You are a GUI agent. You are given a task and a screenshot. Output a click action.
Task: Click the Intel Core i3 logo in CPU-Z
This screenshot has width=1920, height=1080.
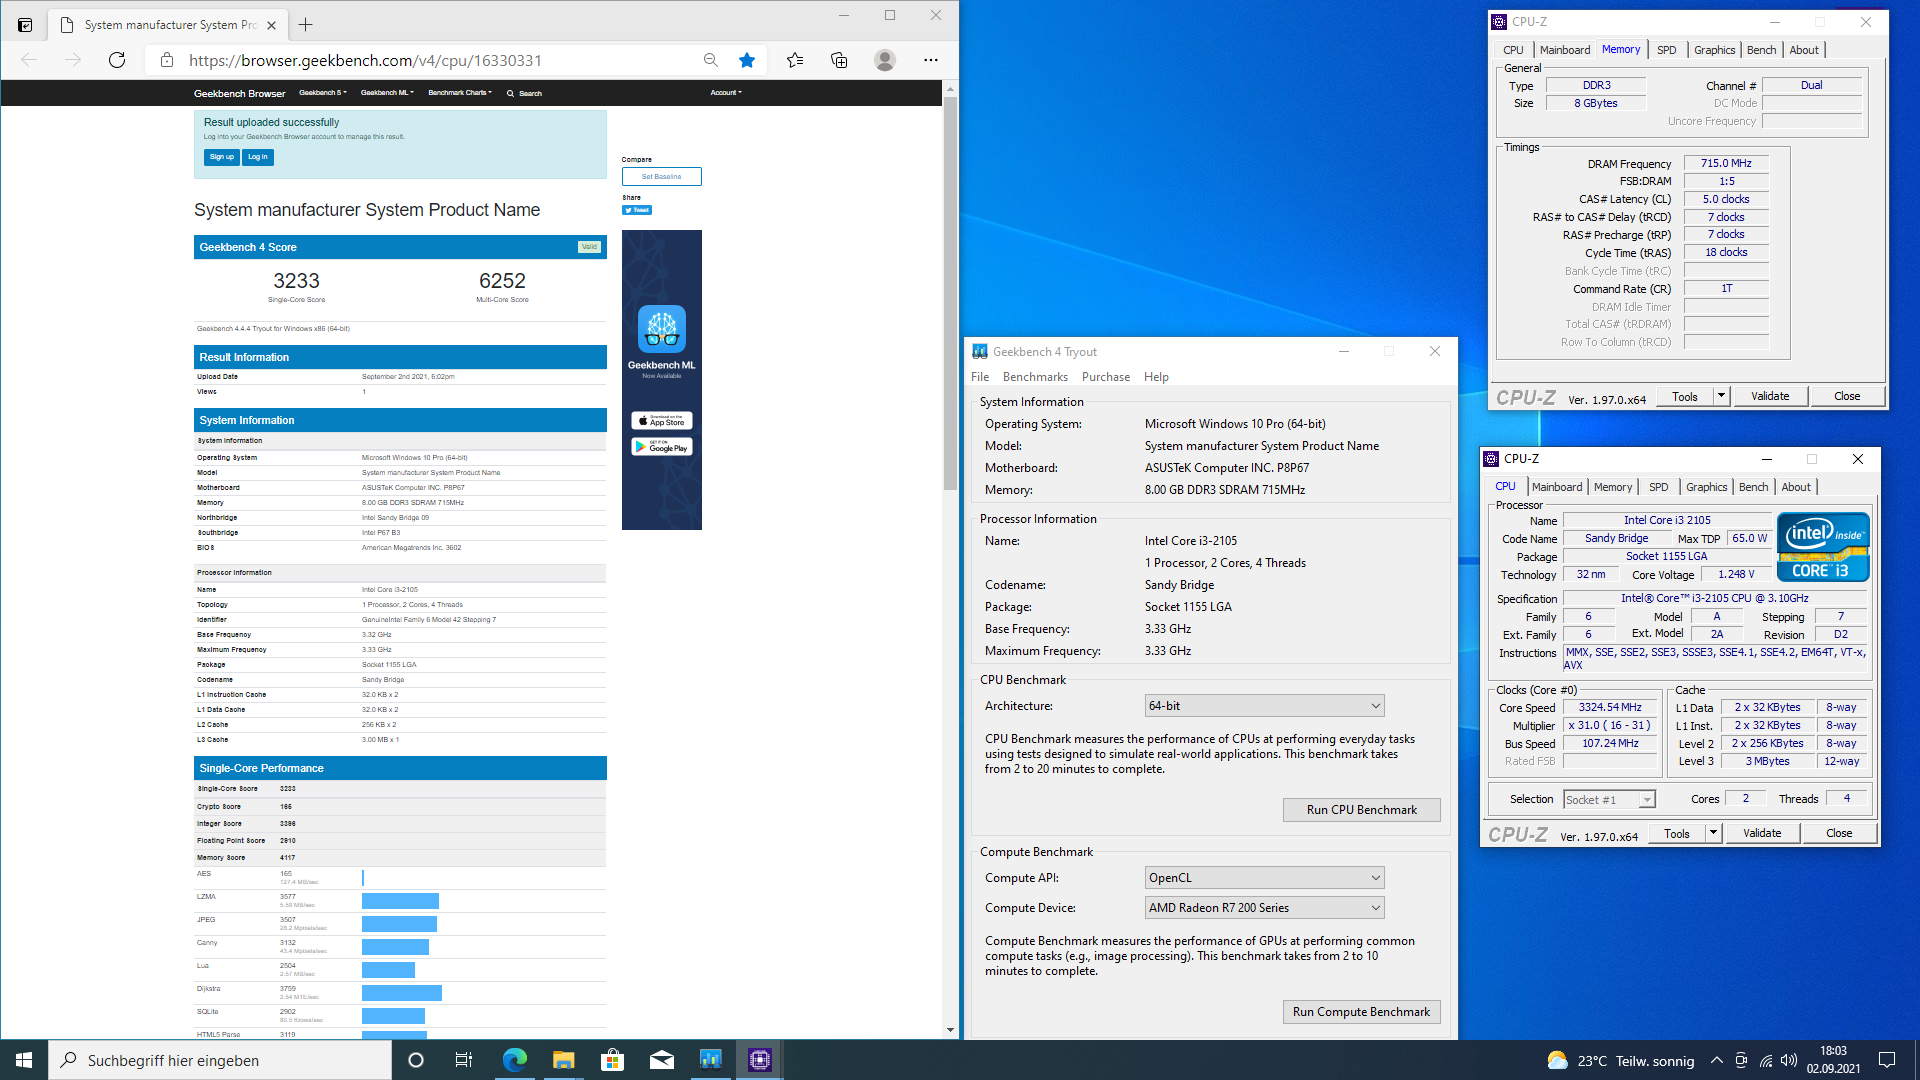[1822, 547]
